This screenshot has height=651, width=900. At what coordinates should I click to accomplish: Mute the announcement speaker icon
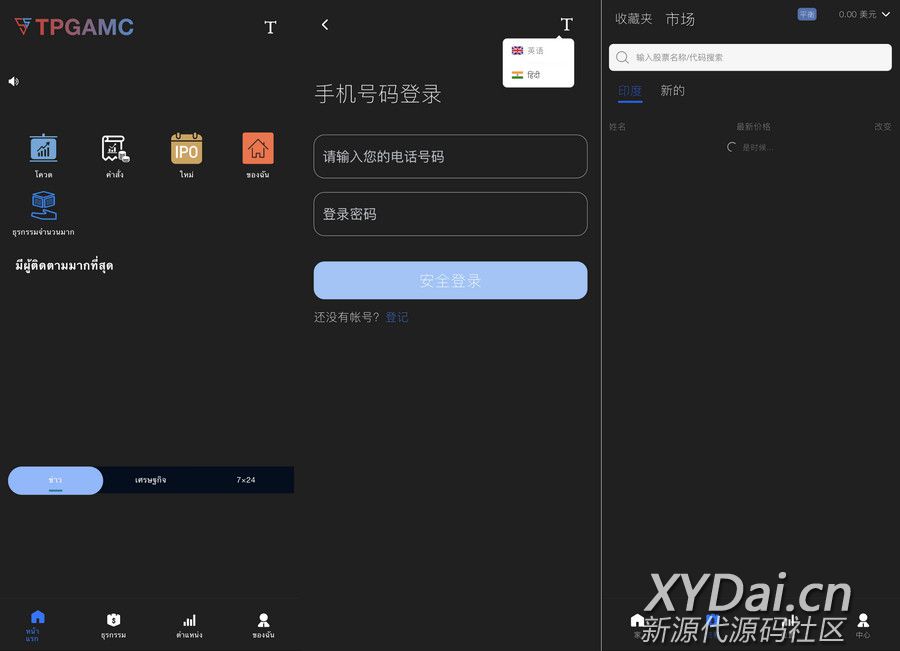coord(13,82)
